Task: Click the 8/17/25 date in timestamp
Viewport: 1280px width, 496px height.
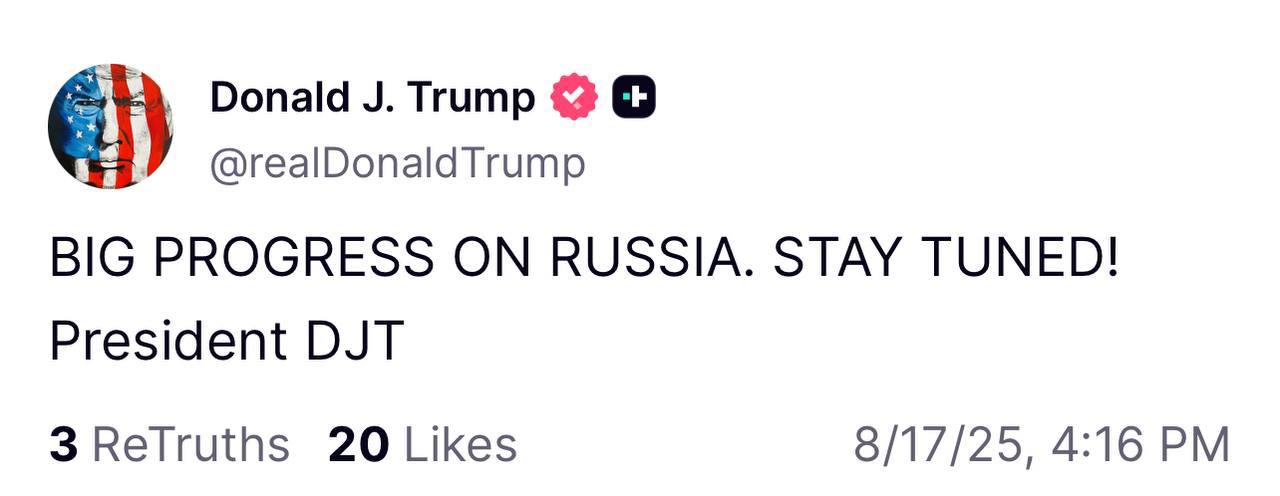Action: [x=942, y=446]
